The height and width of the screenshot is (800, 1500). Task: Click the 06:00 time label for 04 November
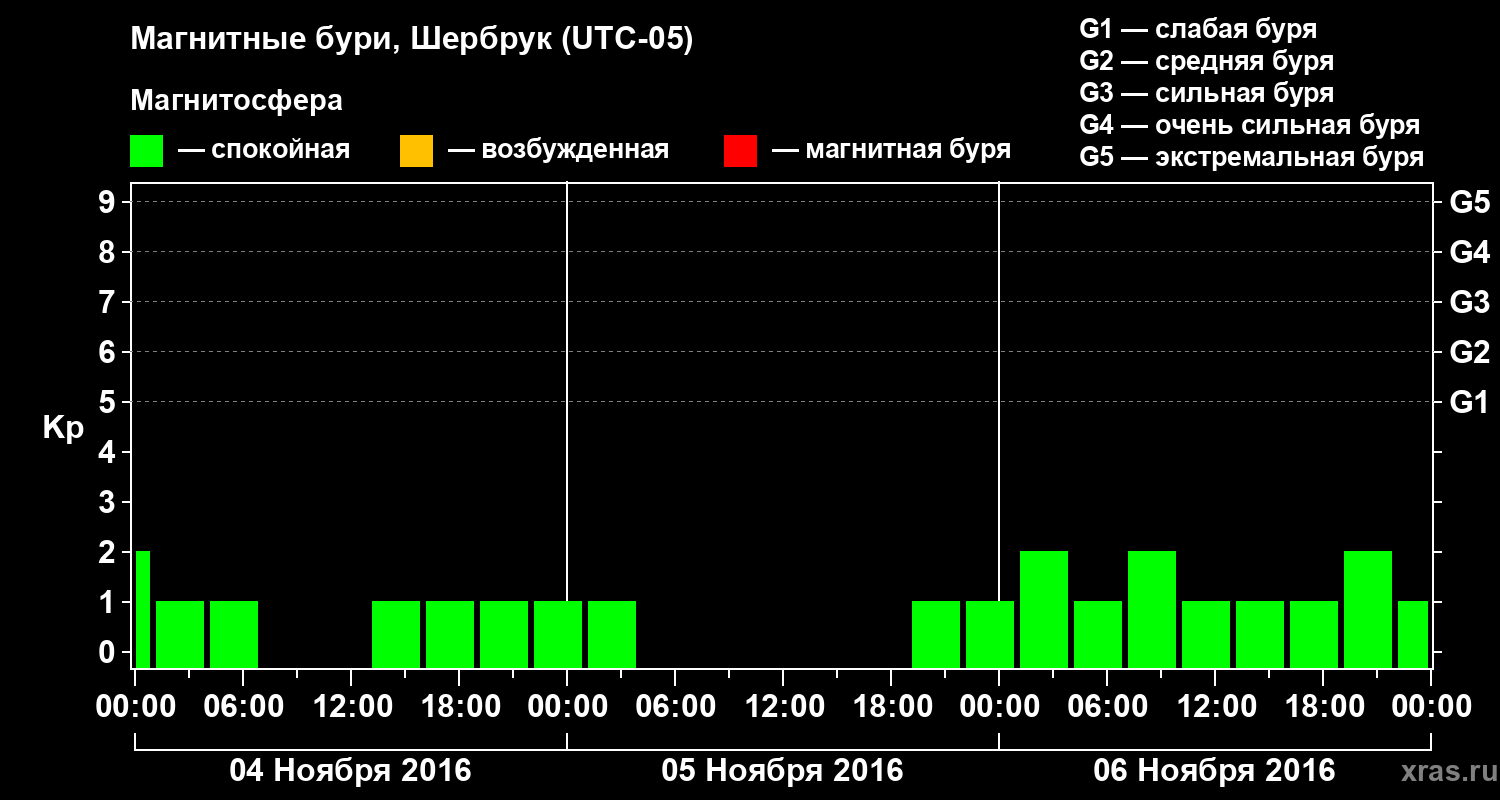point(243,707)
